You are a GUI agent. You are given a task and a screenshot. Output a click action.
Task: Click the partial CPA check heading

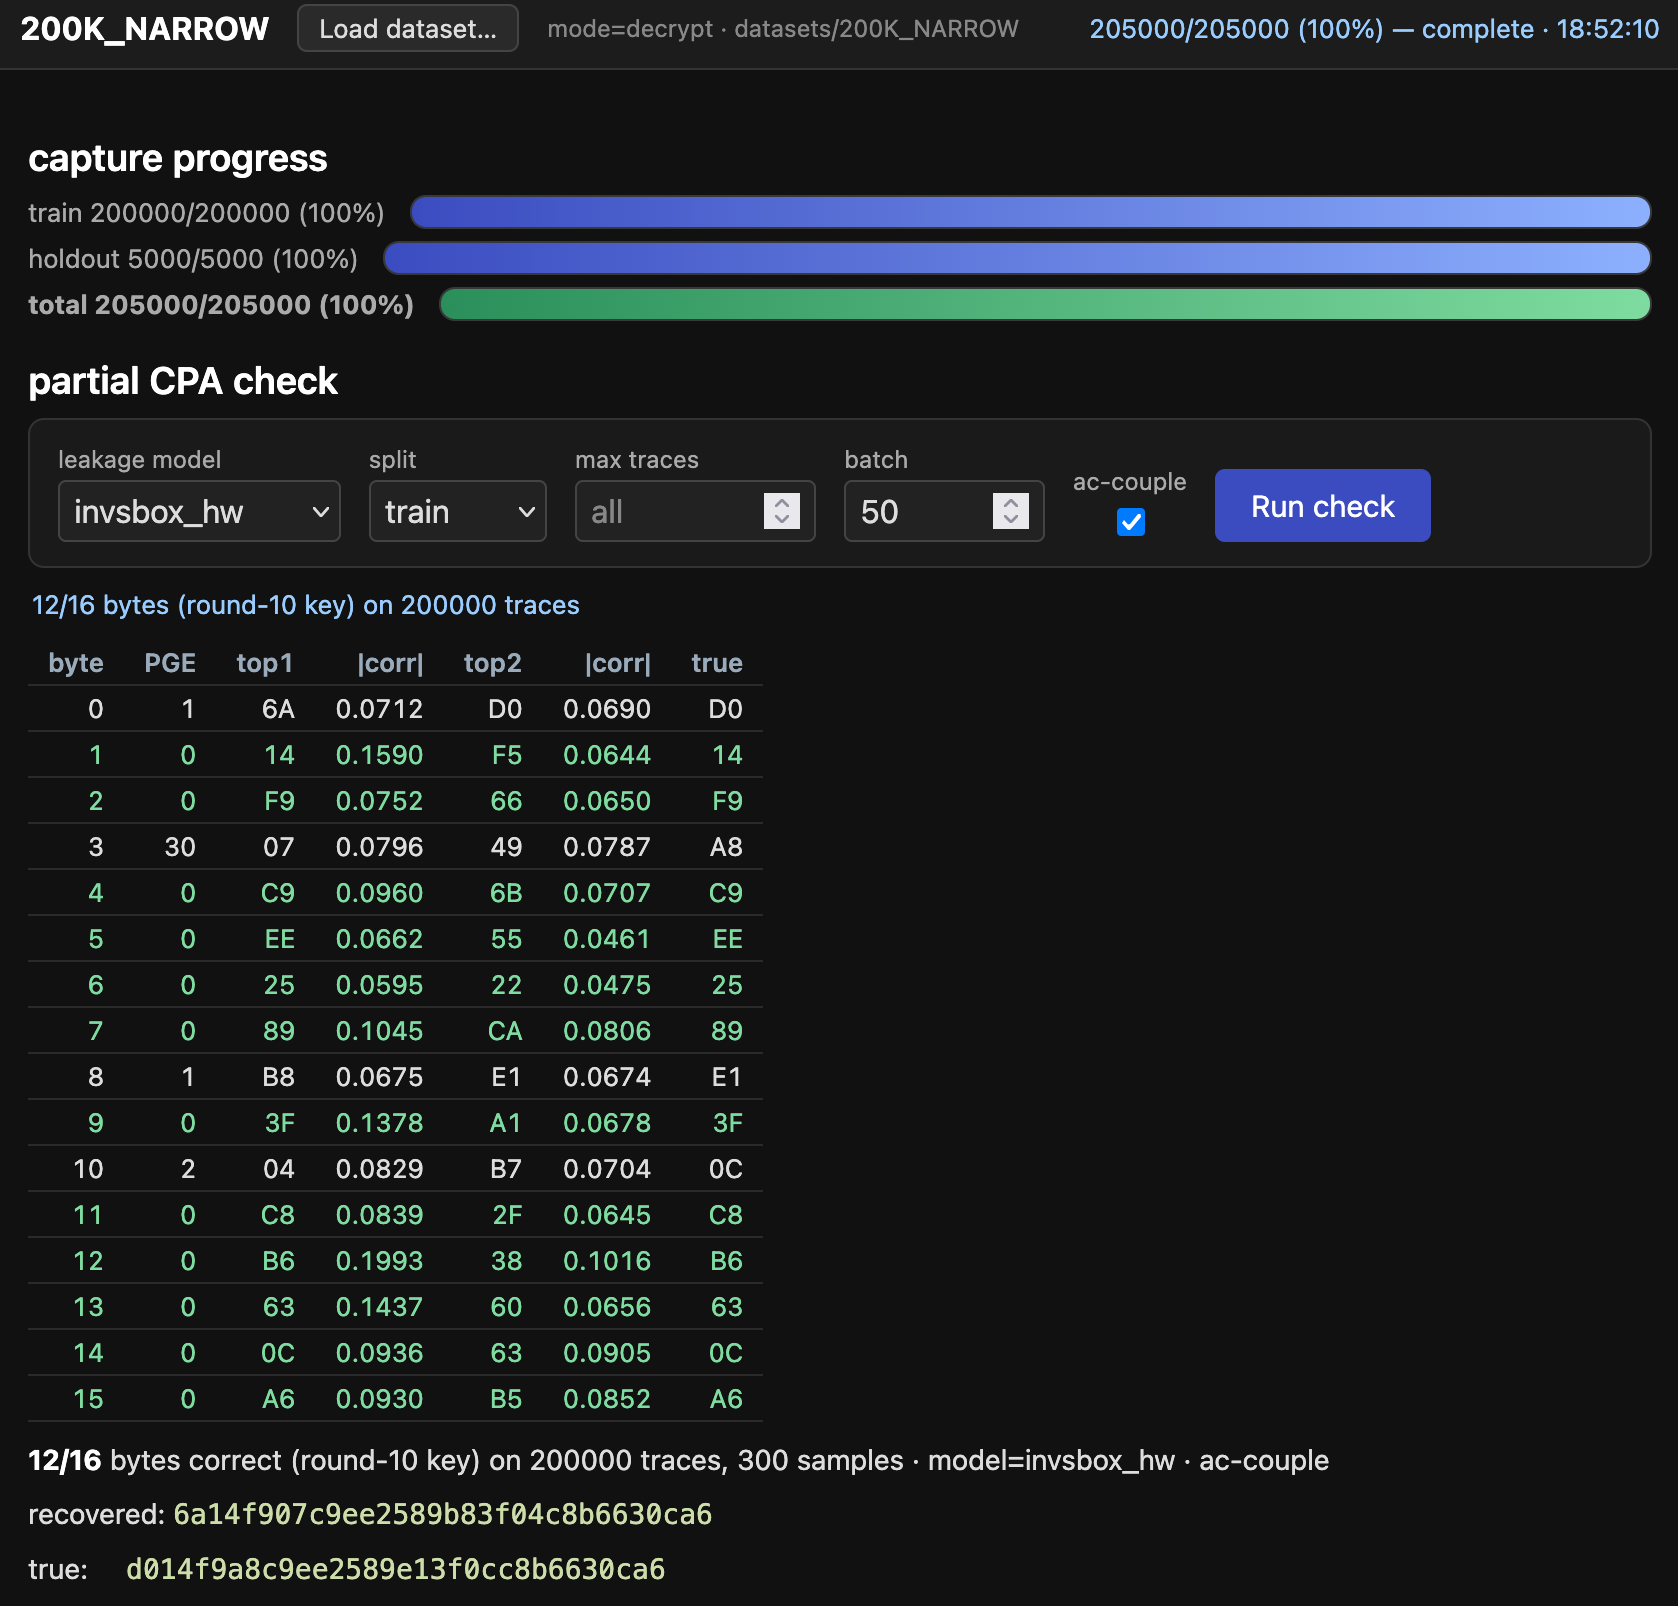coord(183,381)
